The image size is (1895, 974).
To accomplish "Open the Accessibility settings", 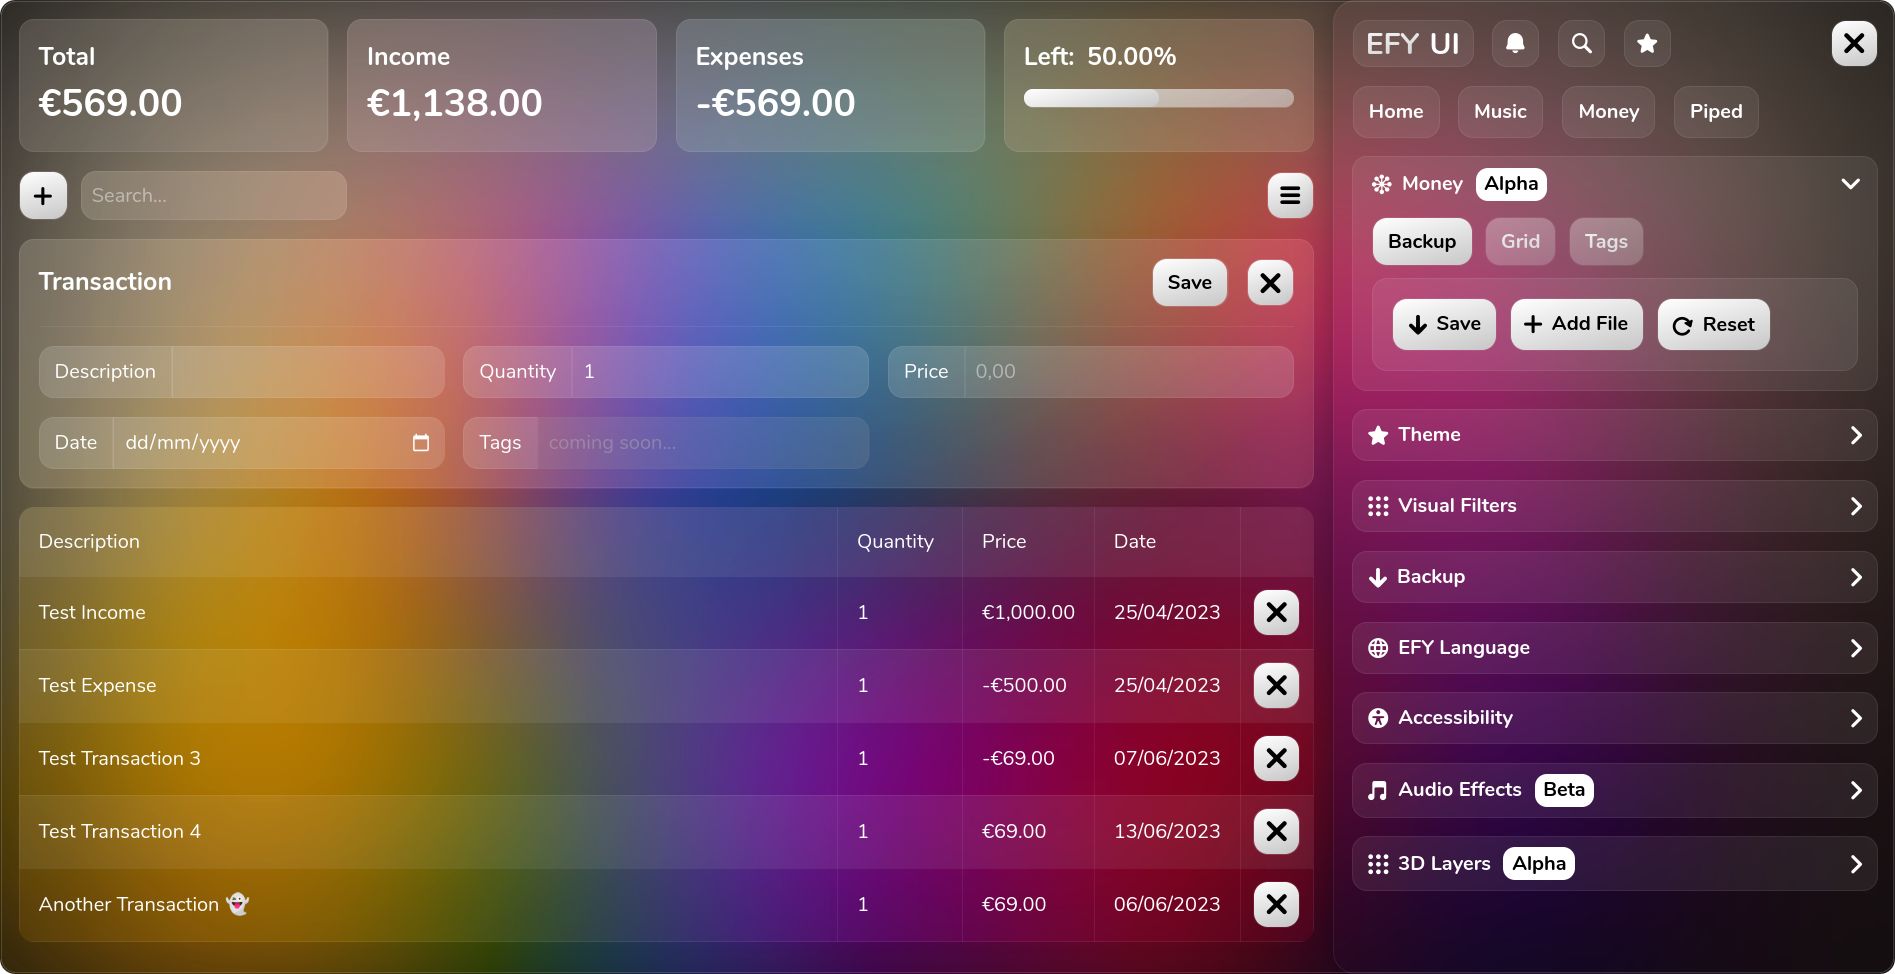I will tap(1613, 717).
